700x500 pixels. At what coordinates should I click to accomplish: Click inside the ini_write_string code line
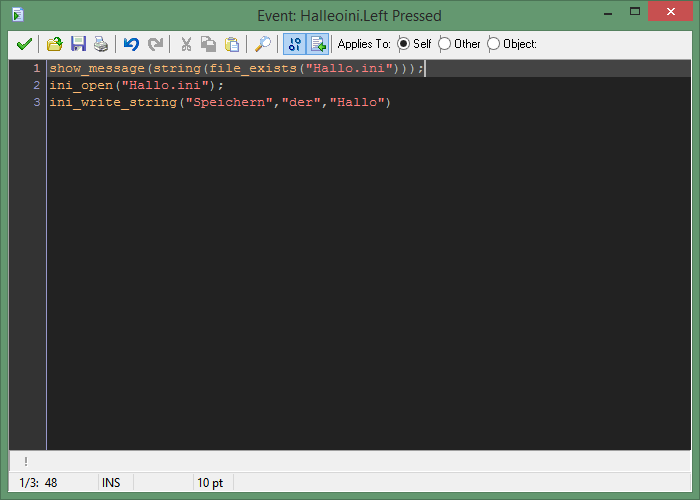[x=220, y=102]
